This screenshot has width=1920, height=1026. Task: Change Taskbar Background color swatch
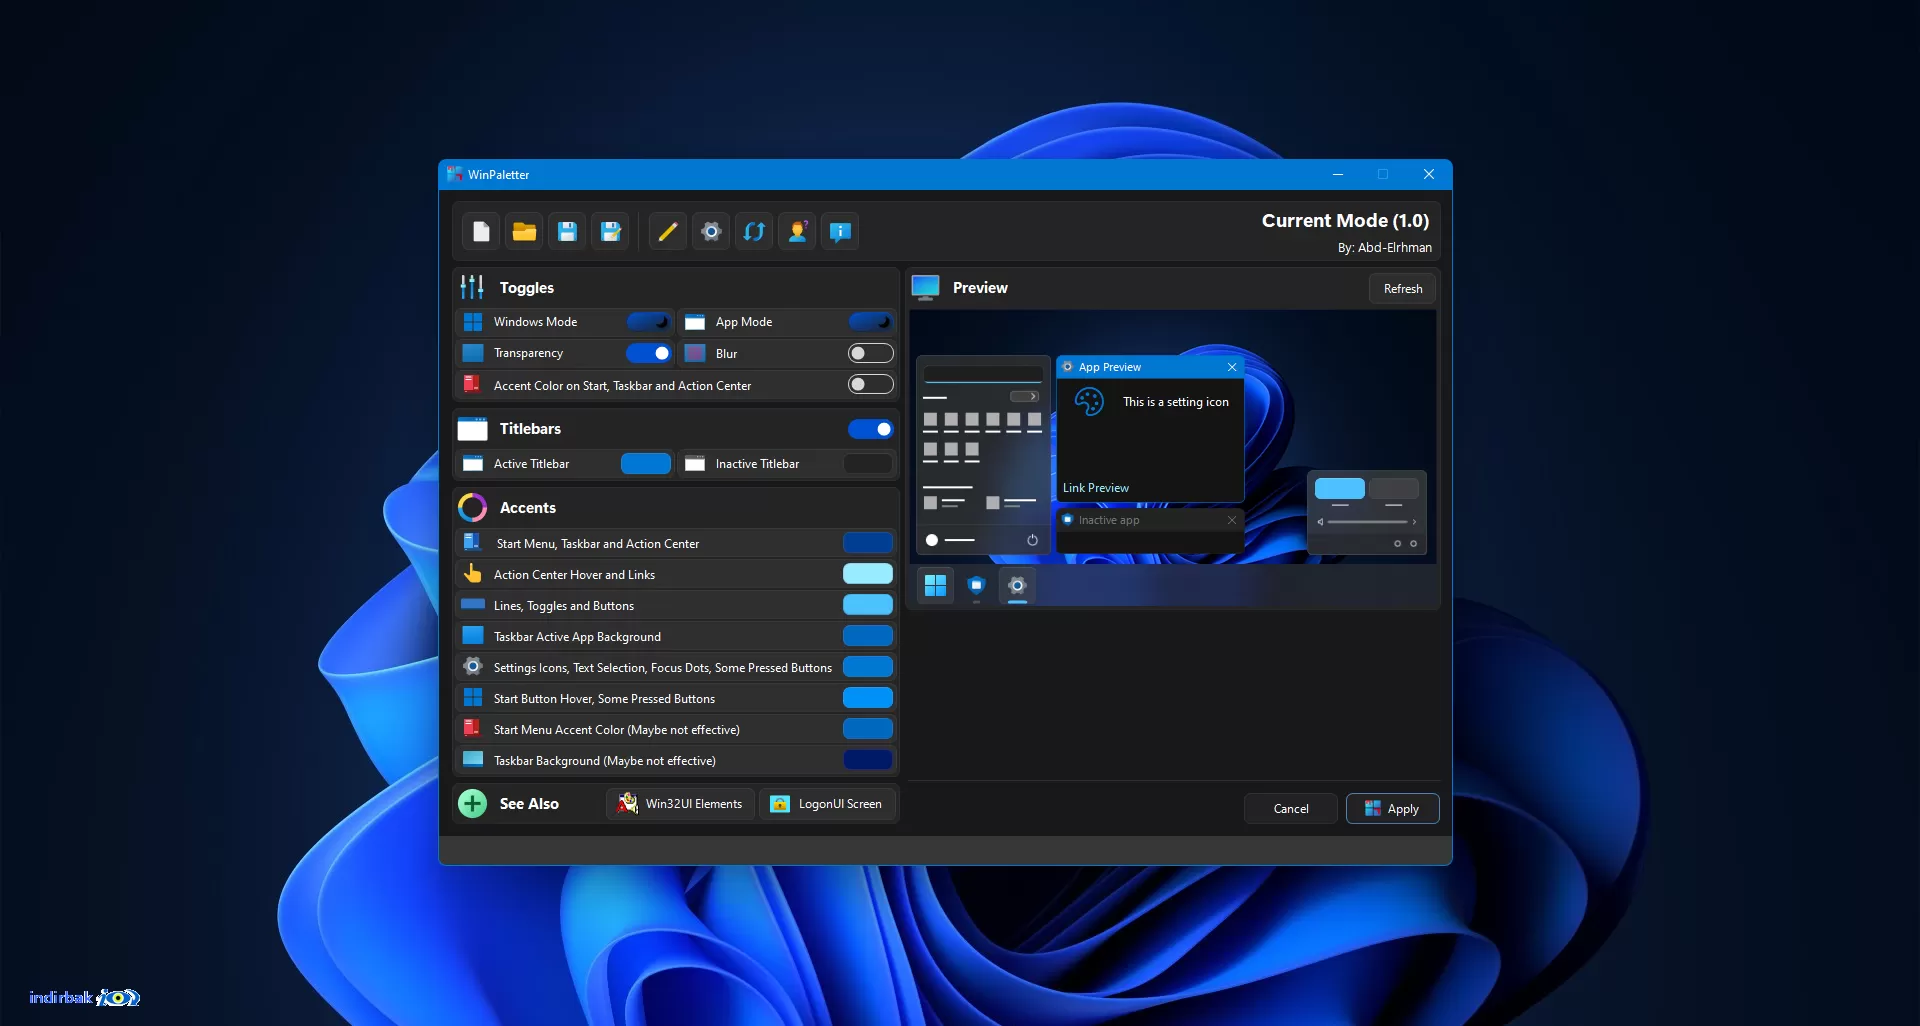pyautogui.click(x=868, y=760)
